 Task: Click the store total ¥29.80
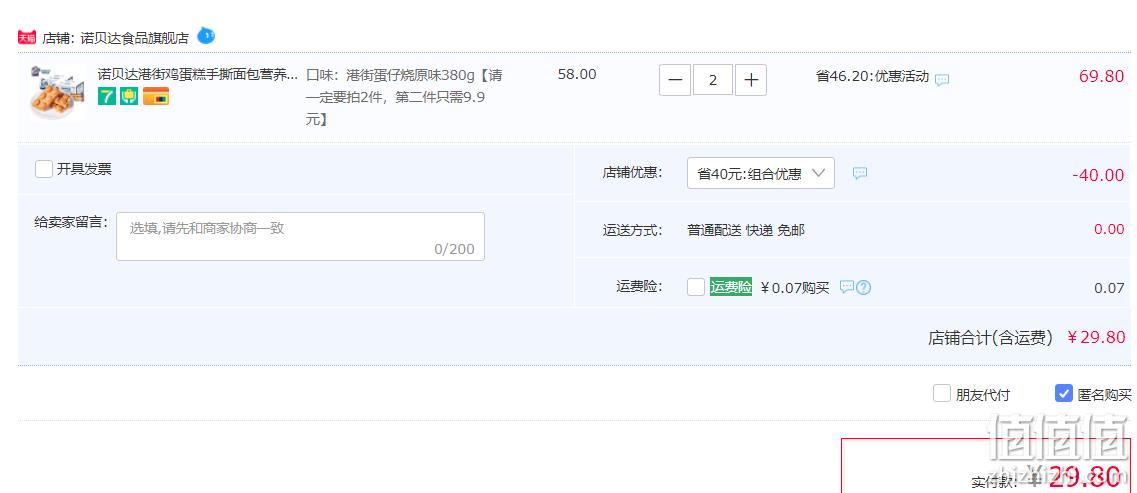1096,337
